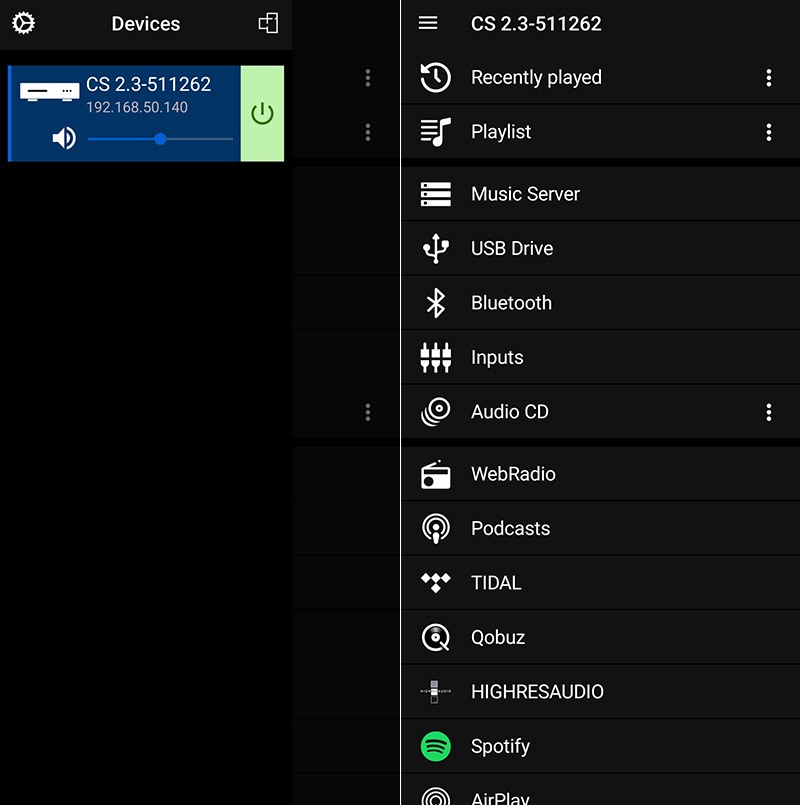Click three-dot menu in dimmed Audio CD row
Image resolution: width=800 pixels, height=805 pixels.
point(368,412)
